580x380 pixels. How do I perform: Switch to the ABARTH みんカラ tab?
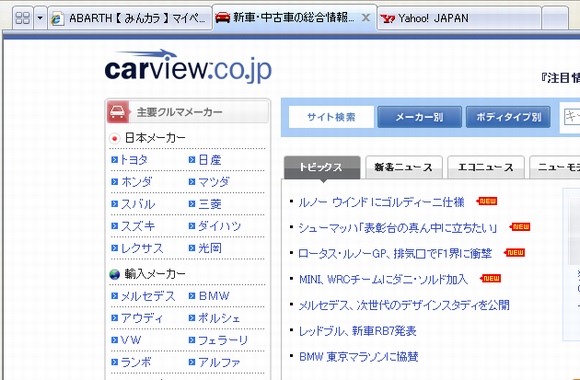click(130, 18)
